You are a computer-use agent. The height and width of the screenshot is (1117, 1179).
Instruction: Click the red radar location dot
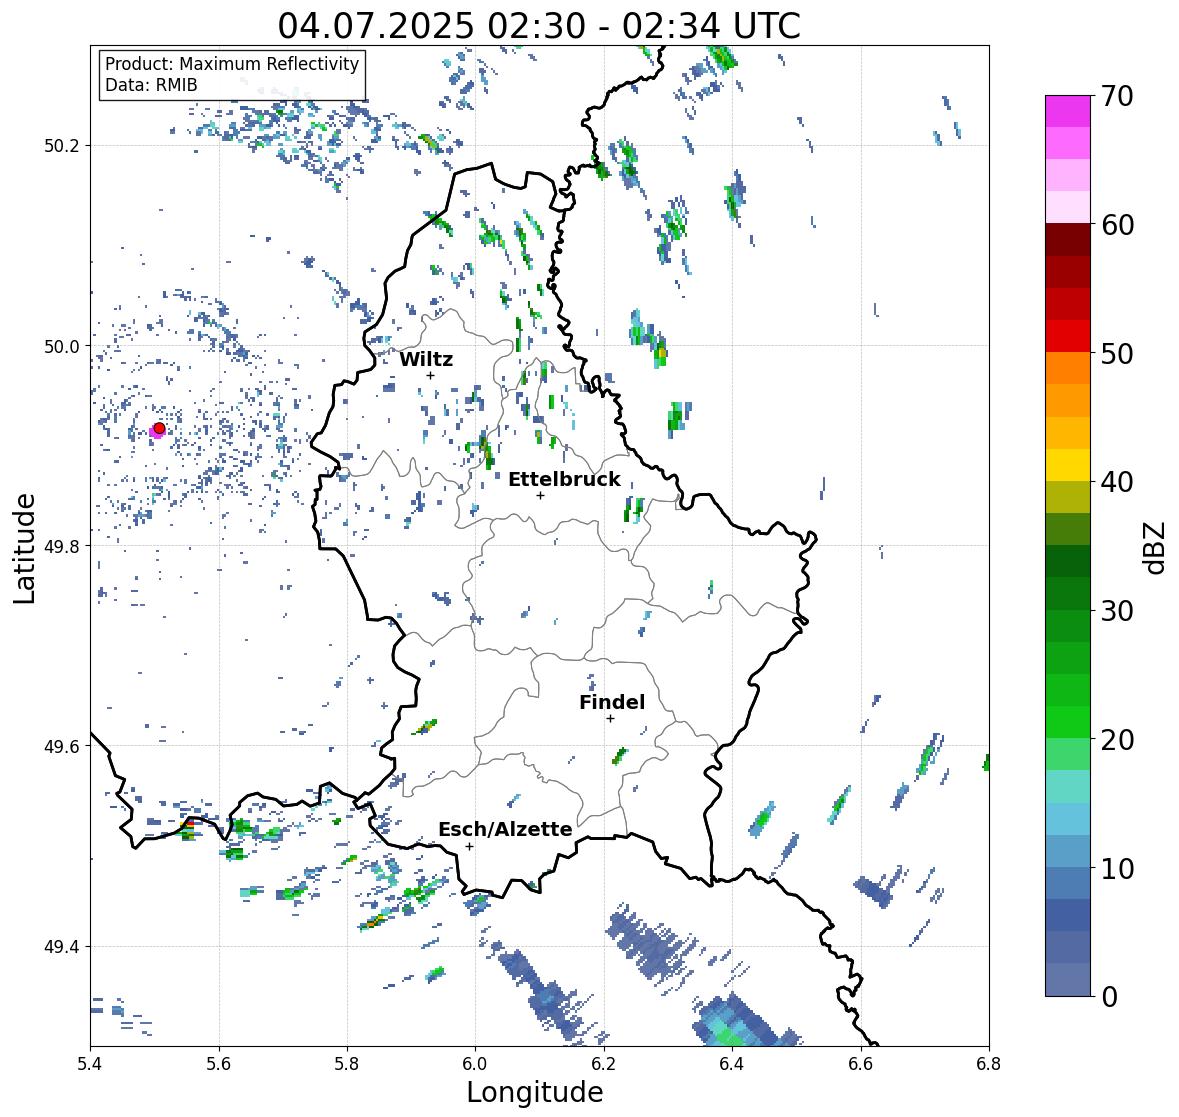[159, 428]
